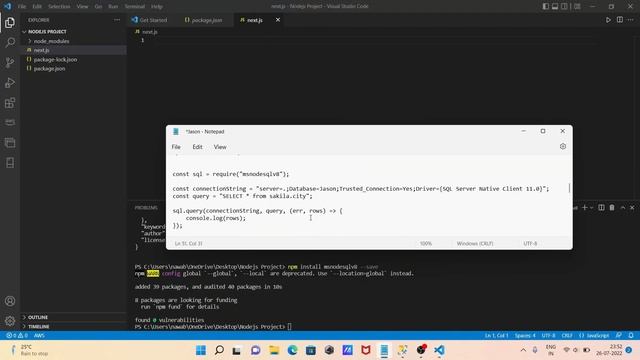
Task: Run the file with the editor play button
Action: (608, 20)
